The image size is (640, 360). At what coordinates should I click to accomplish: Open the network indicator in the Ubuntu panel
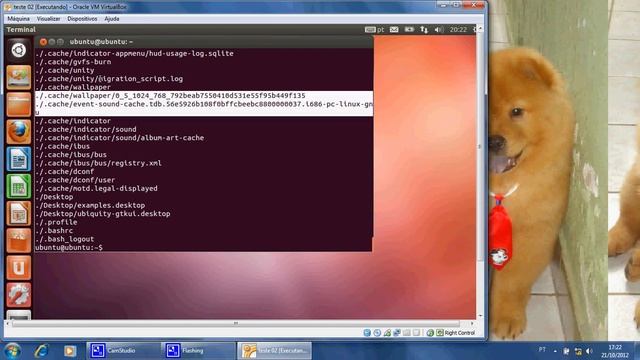point(424,29)
